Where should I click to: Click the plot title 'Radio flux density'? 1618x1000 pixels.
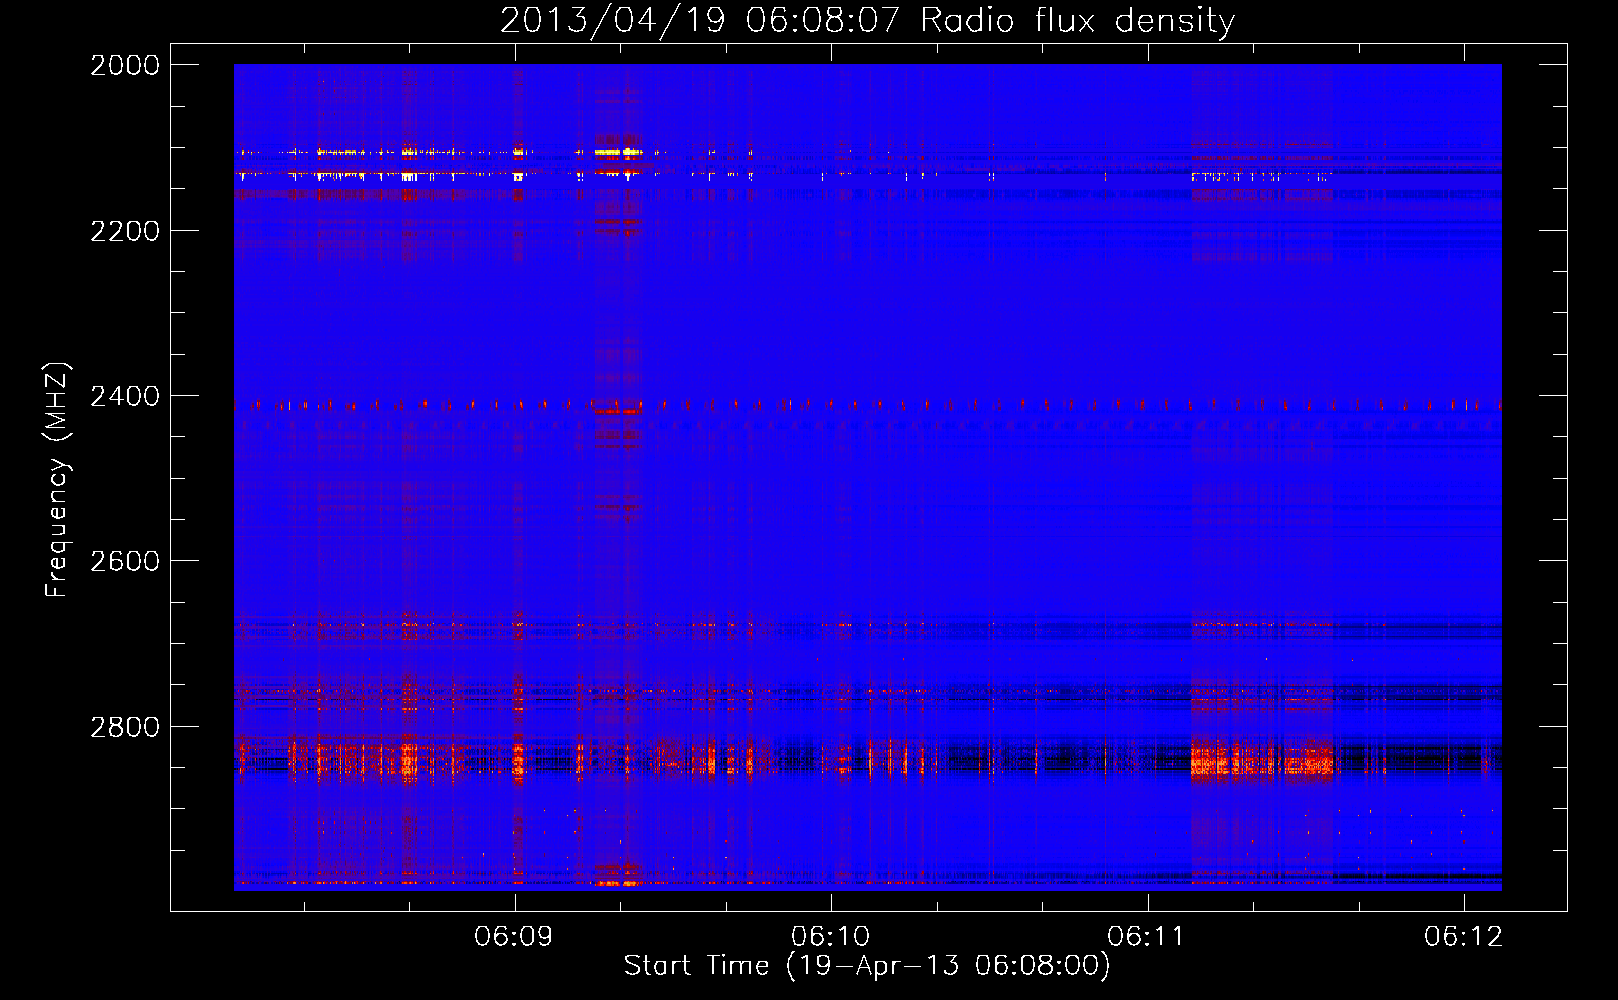pos(1077,21)
